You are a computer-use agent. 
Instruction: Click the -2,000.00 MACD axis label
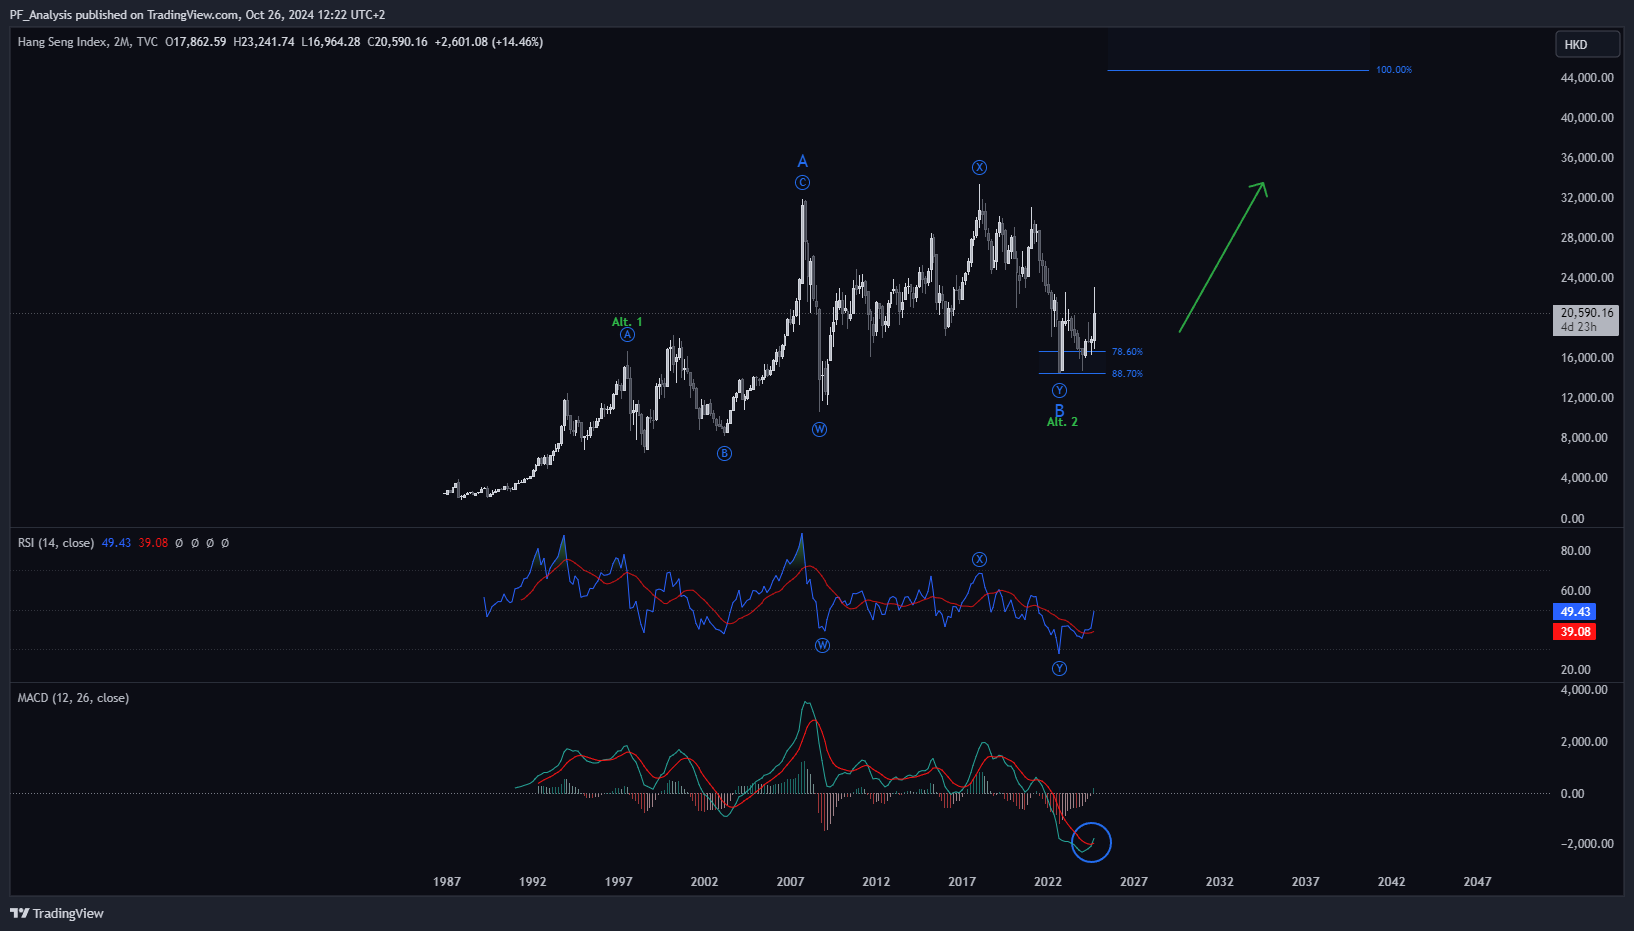pos(1587,844)
